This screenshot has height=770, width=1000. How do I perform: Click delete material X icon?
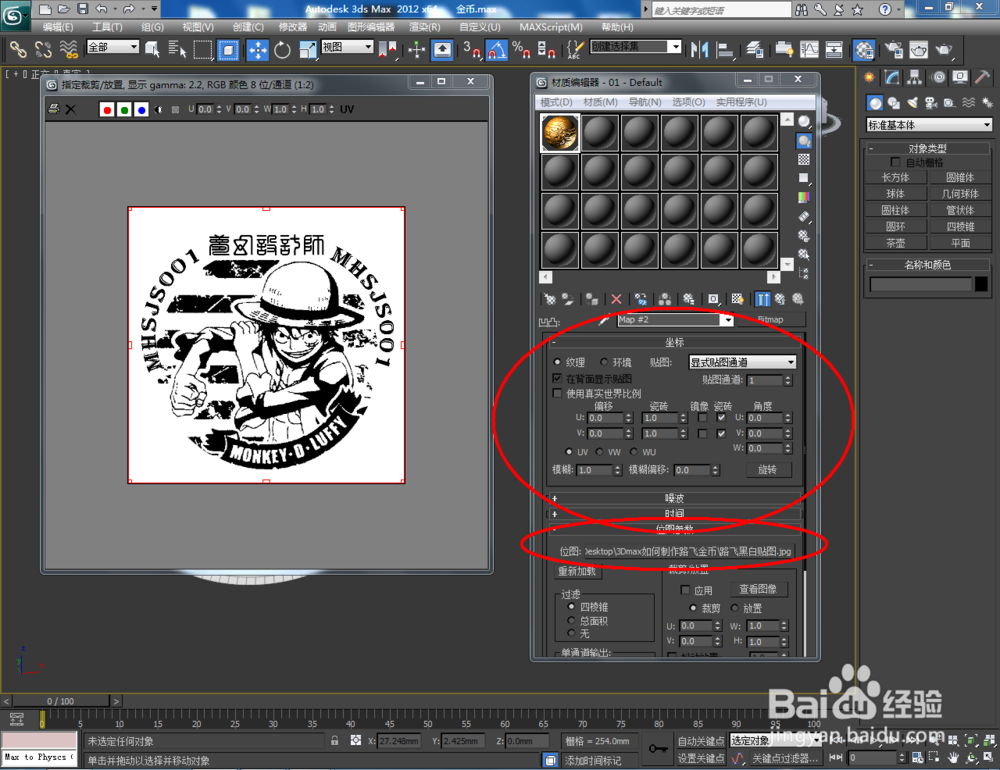click(x=616, y=299)
